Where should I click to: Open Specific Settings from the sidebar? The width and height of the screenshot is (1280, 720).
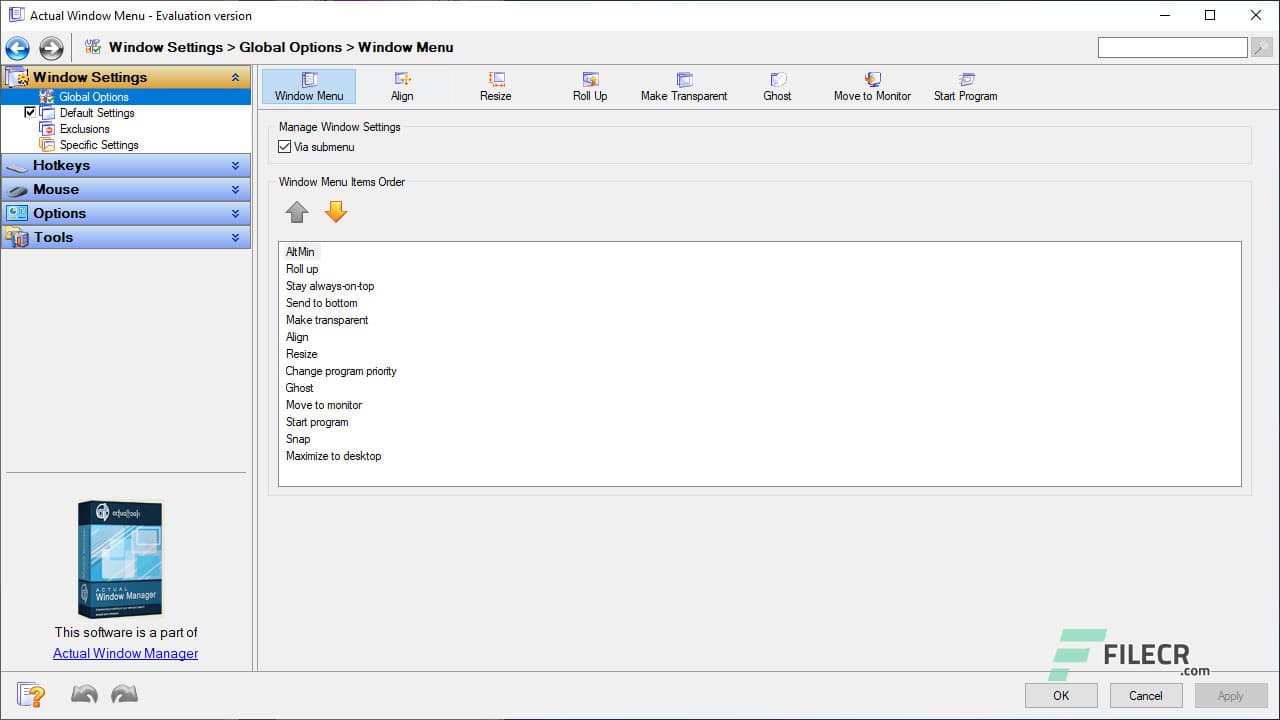click(97, 144)
